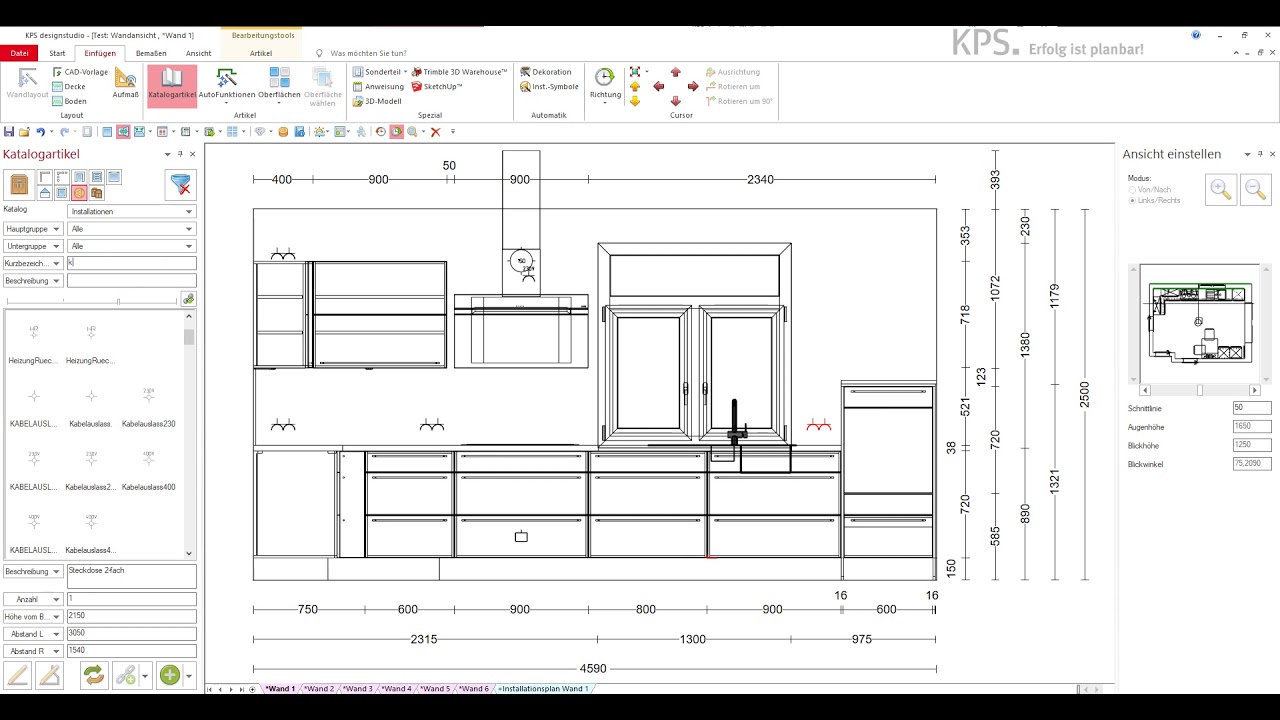Zoom in with the plus magnifier
The width and height of the screenshot is (1280, 720).
click(1221, 189)
